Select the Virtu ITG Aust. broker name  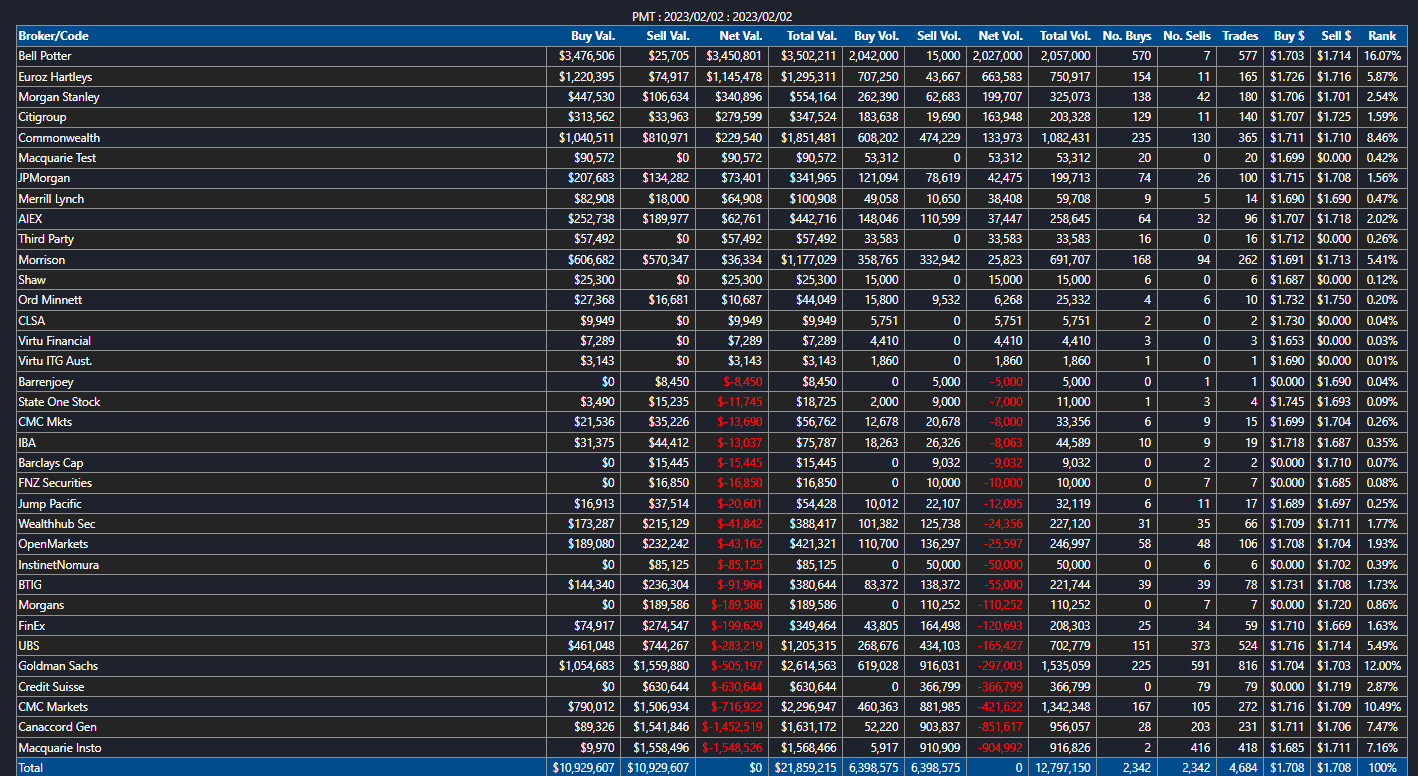click(56, 361)
